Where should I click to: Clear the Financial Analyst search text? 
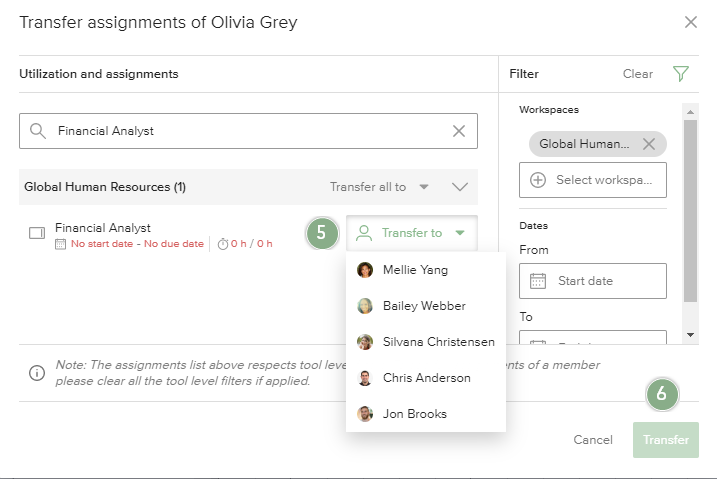point(459,131)
